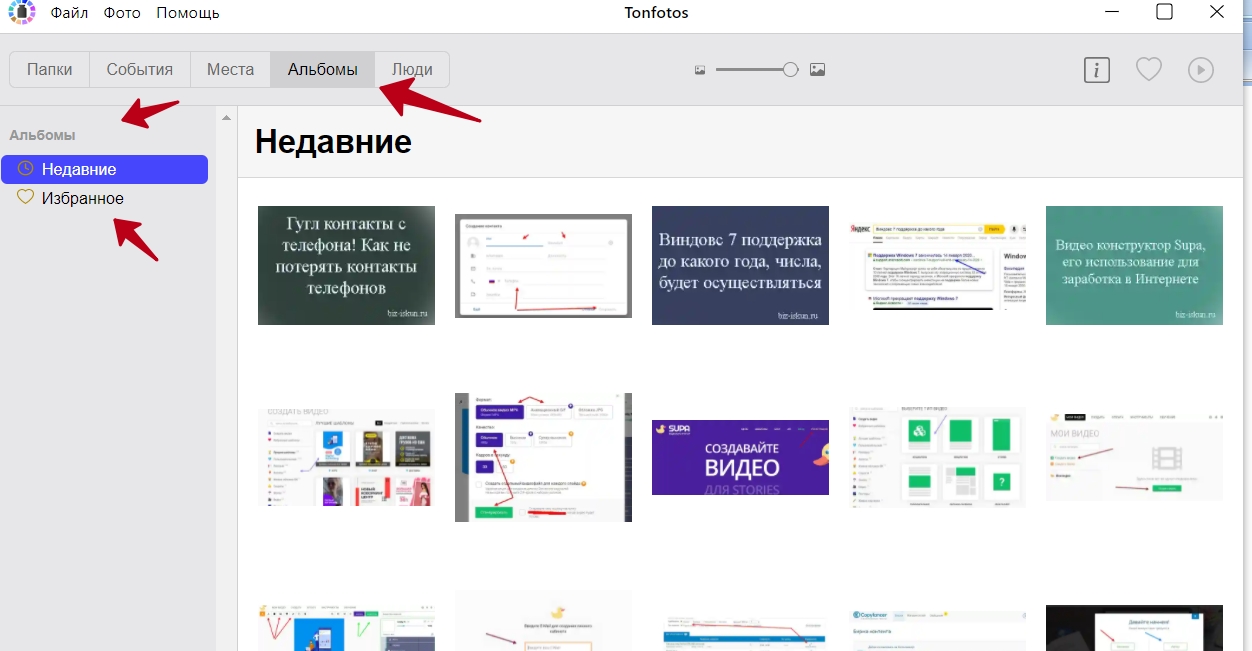Select the Альбомы tab
1252x651 pixels.
click(x=322, y=70)
